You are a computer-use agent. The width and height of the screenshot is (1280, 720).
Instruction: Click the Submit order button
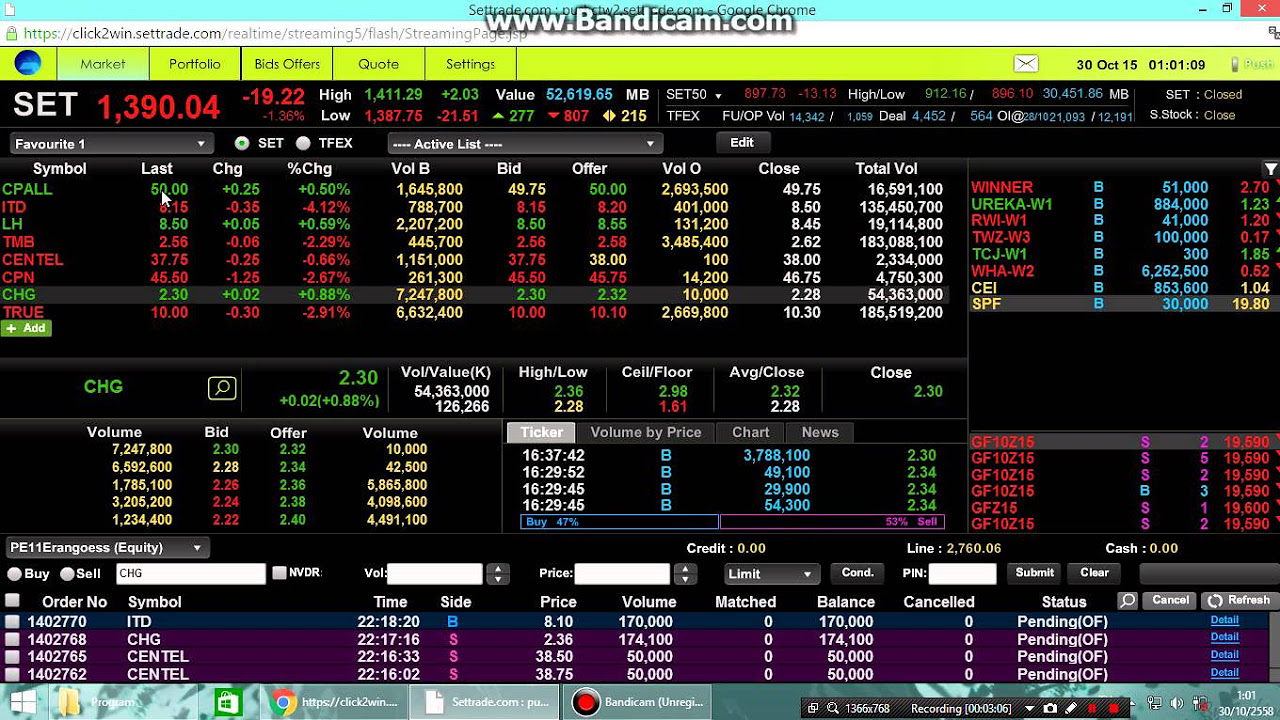1035,573
